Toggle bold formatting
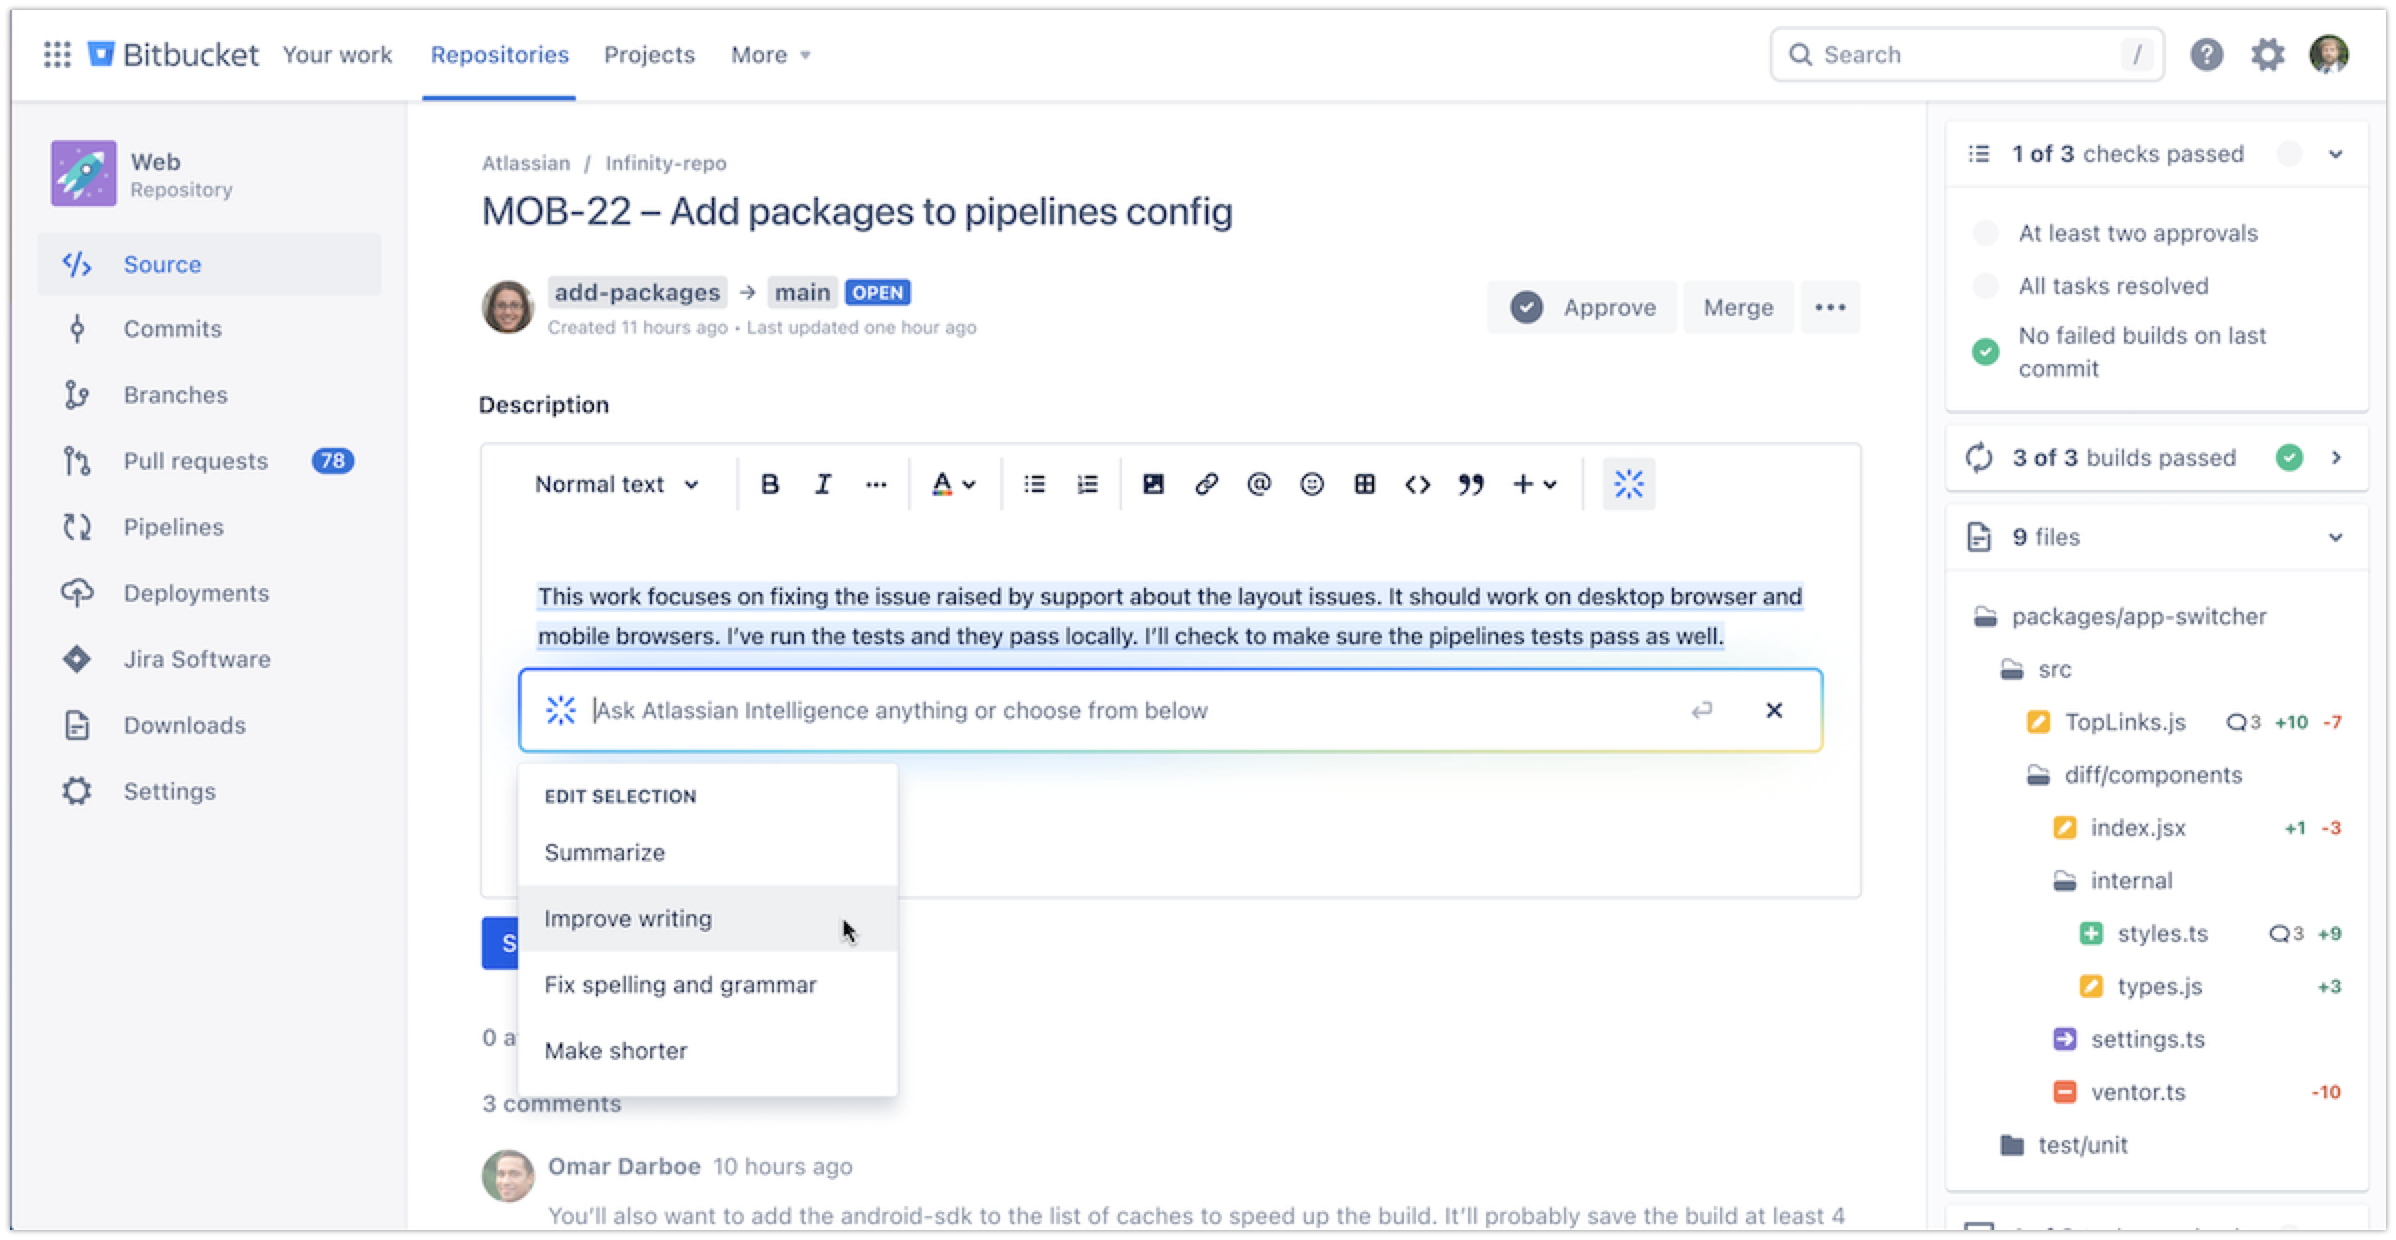Viewport: 2396px width, 1240px height. (769, 484)
